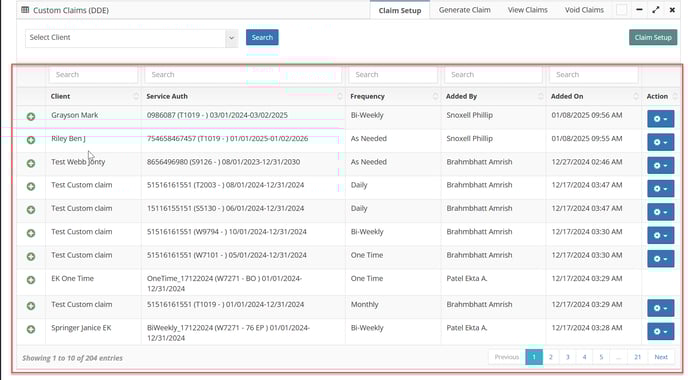Sort by Service Auth column
Screen dimensions: 688x380
[244, 96]
